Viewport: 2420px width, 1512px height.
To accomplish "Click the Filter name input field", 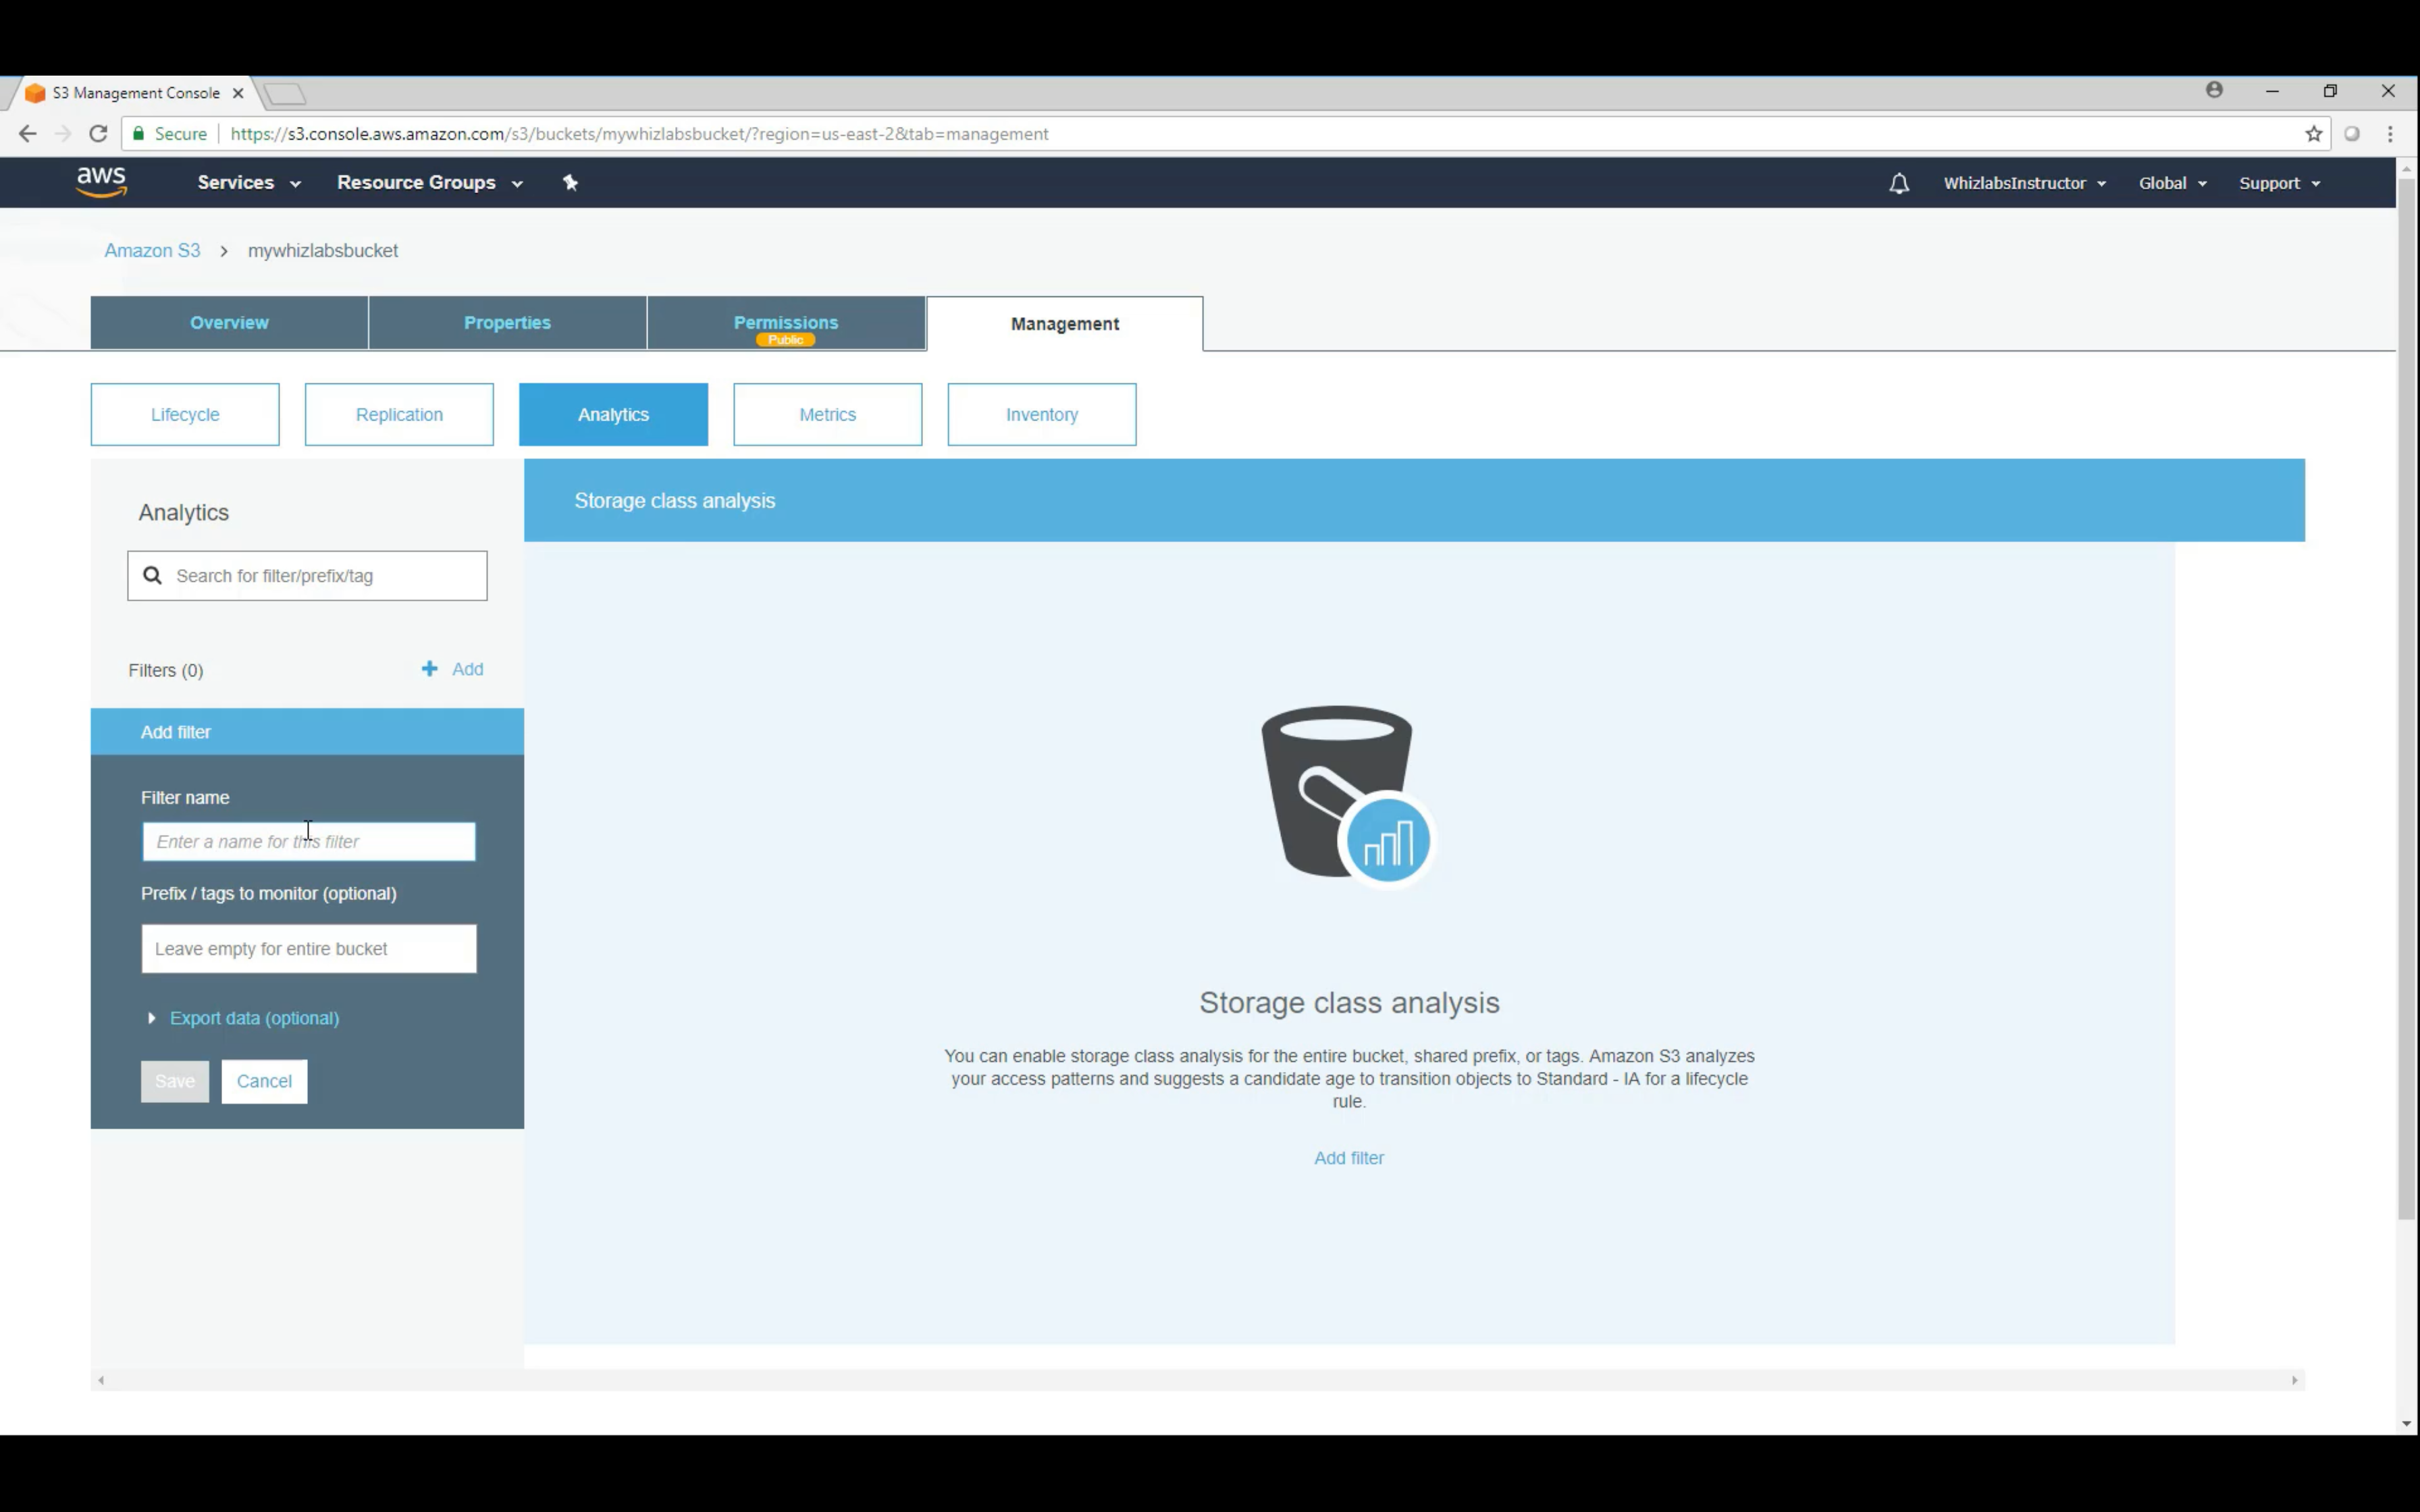I will (x=308, y=842).
